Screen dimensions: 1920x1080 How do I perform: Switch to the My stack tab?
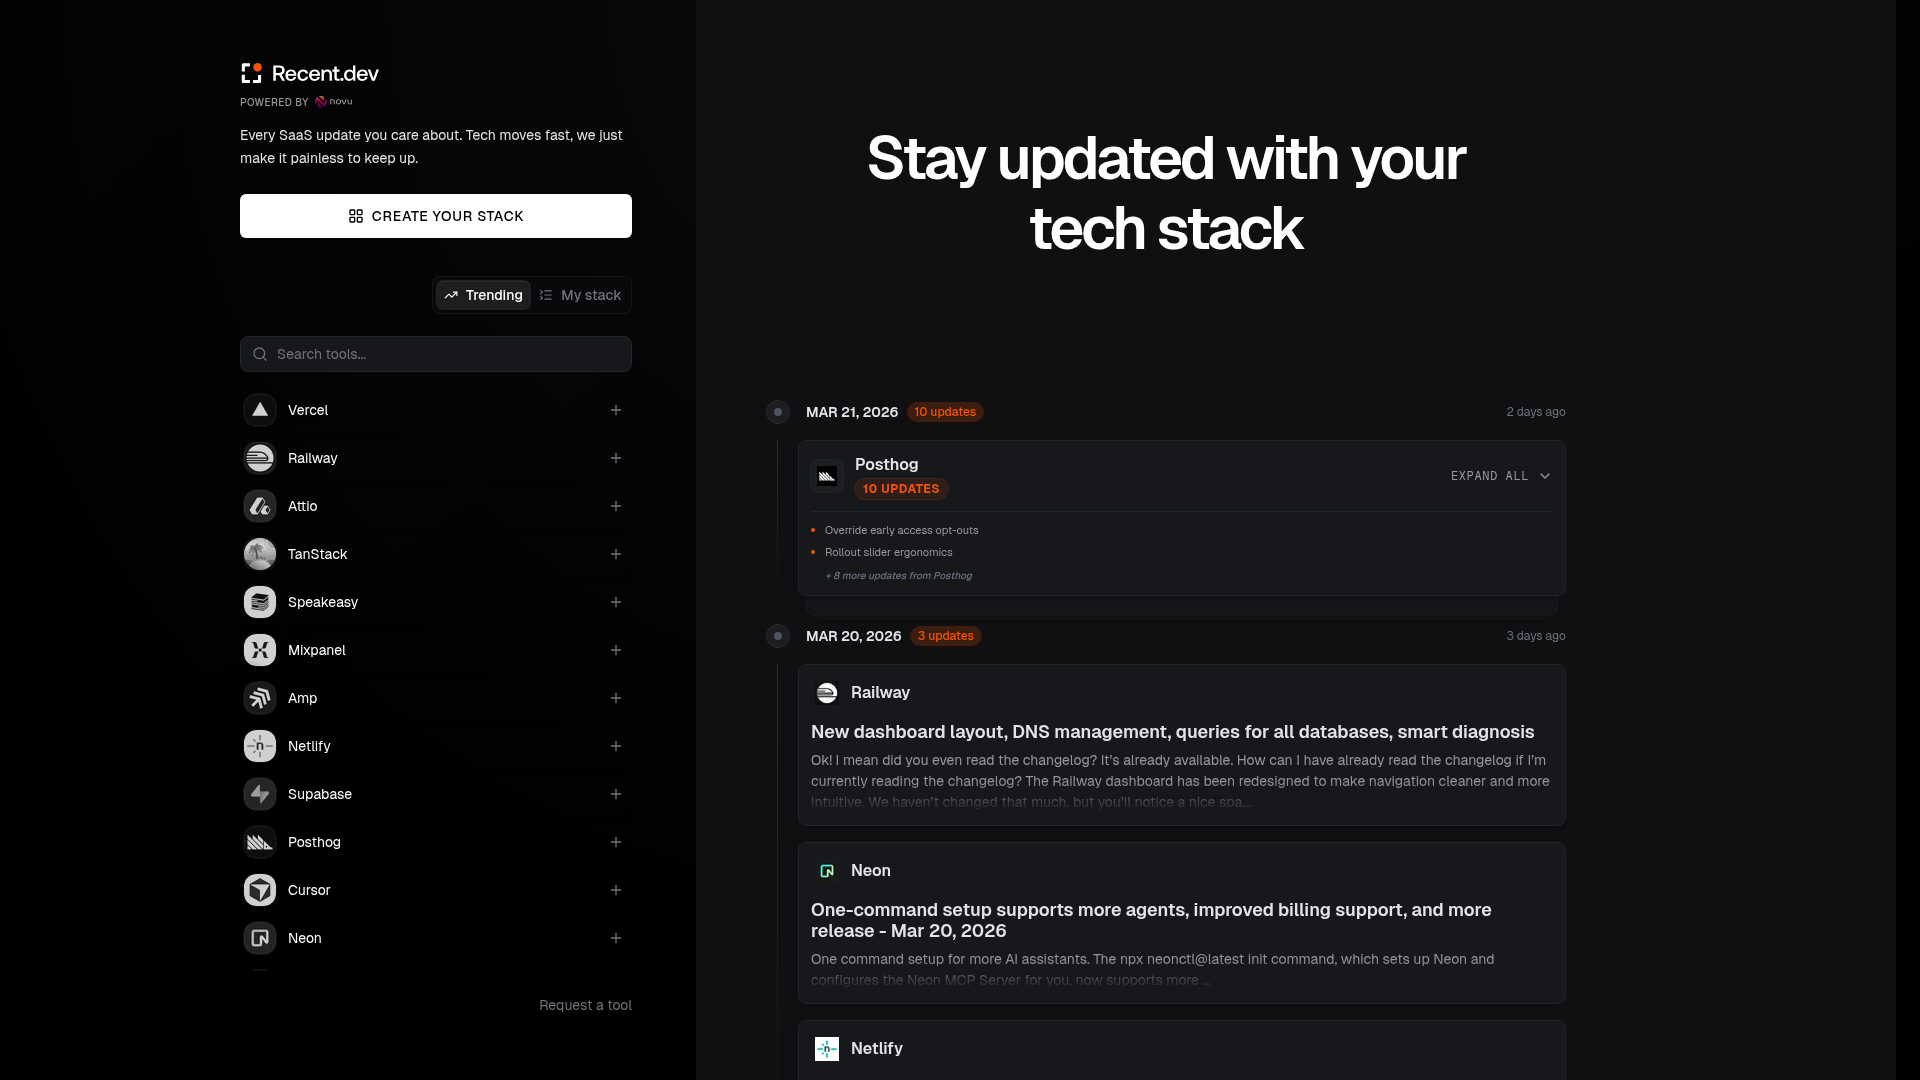pos(580,295)
